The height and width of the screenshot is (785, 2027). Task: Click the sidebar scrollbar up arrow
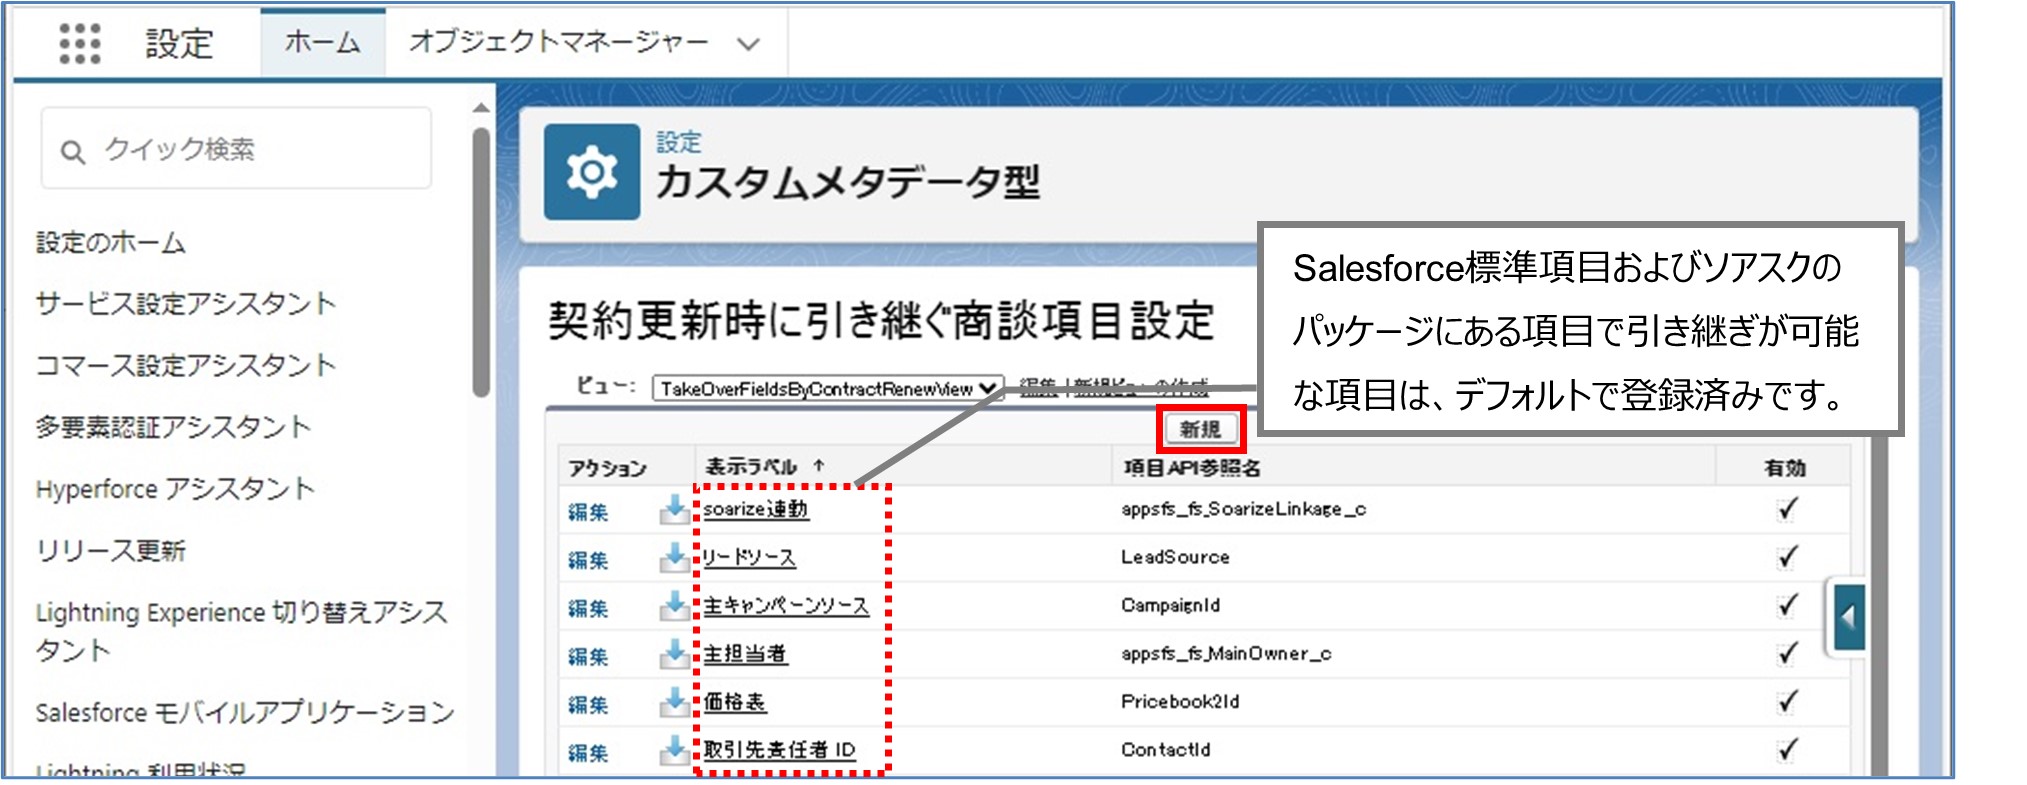tap(481, 107)
